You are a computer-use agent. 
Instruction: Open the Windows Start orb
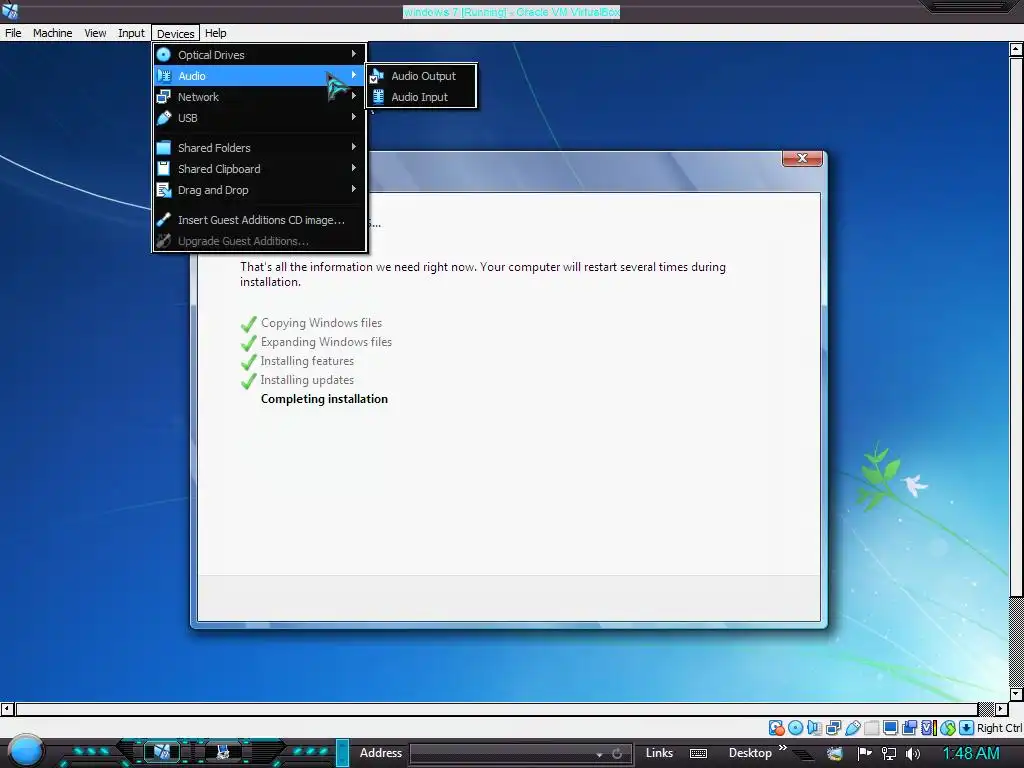click(x=26, y=751)
